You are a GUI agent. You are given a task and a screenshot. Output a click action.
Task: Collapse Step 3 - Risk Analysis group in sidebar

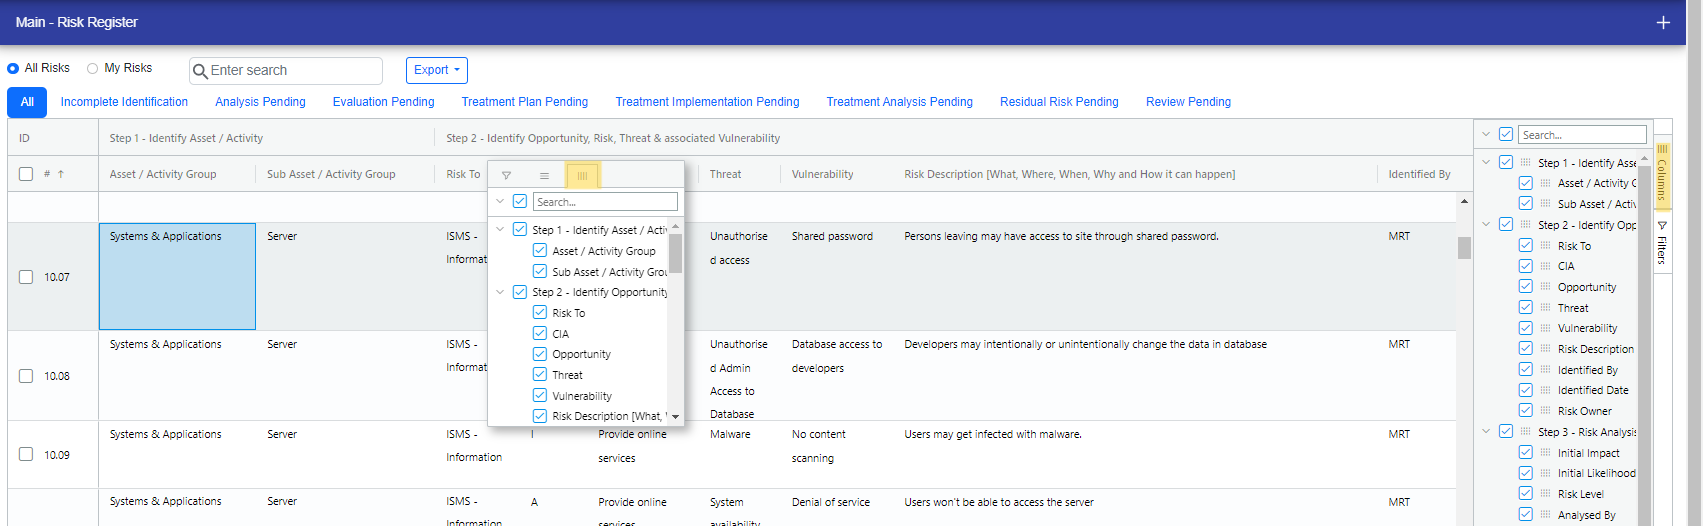point(1486,431)
